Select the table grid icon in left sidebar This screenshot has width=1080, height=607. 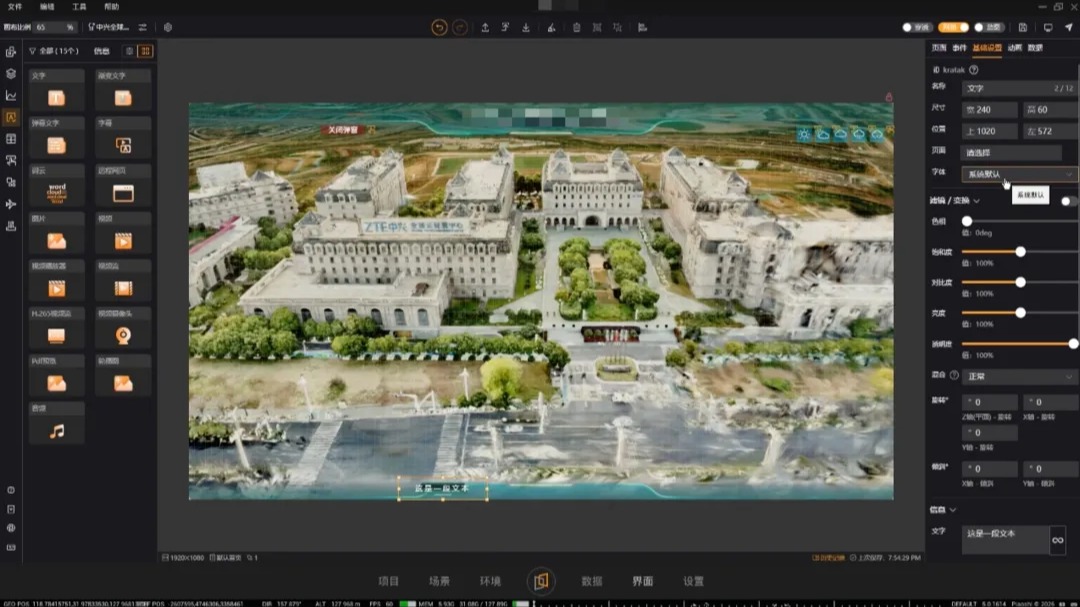(11, 138)
